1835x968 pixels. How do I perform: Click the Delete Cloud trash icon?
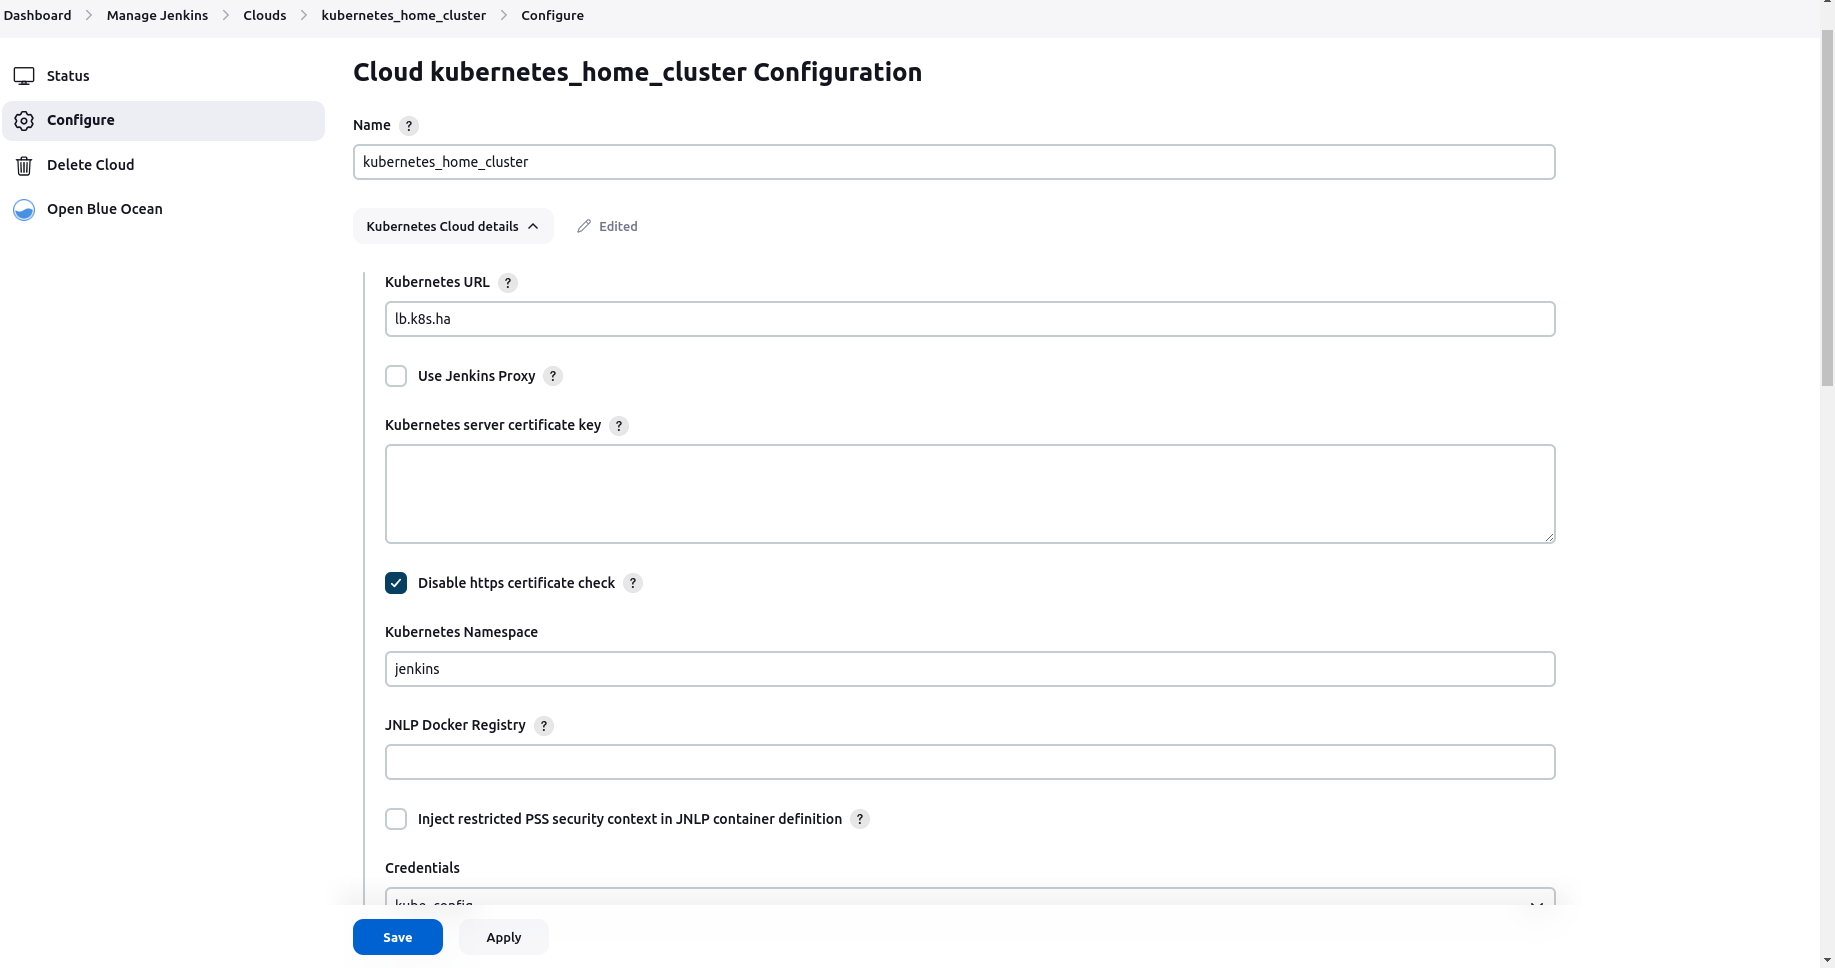coord(24,165)
